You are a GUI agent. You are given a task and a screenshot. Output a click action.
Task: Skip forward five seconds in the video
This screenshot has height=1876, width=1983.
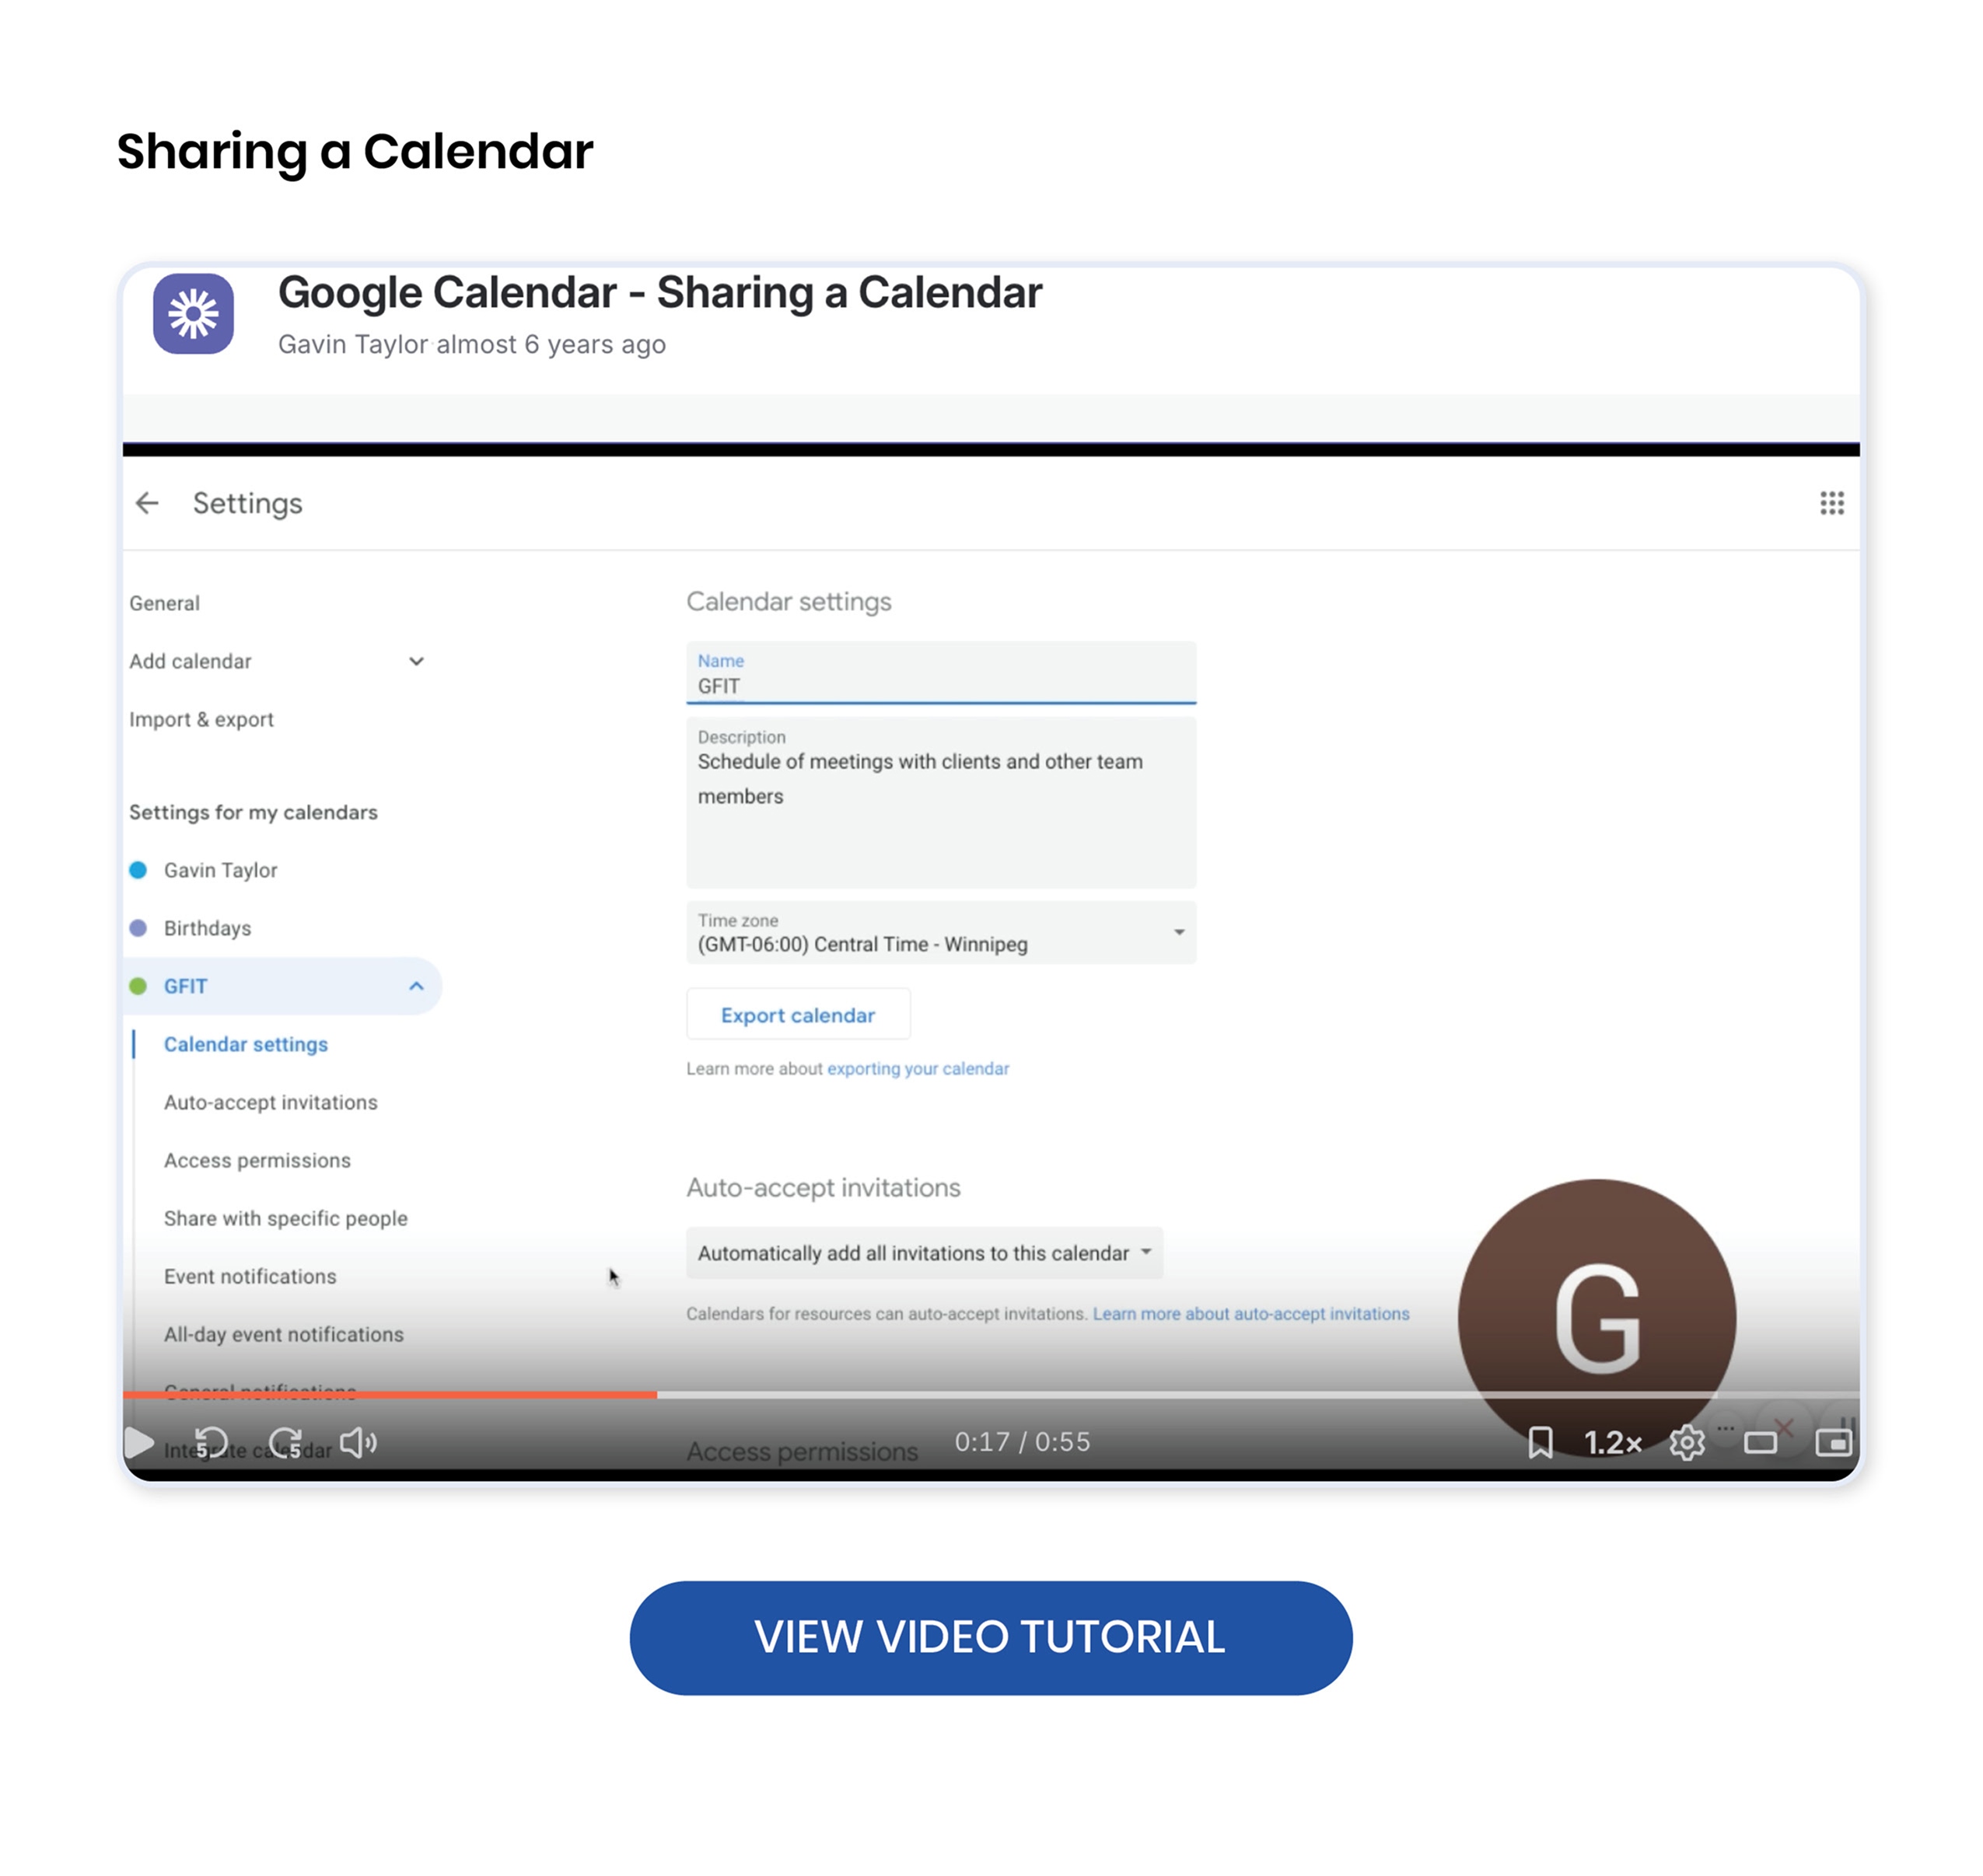(286, 1442)
